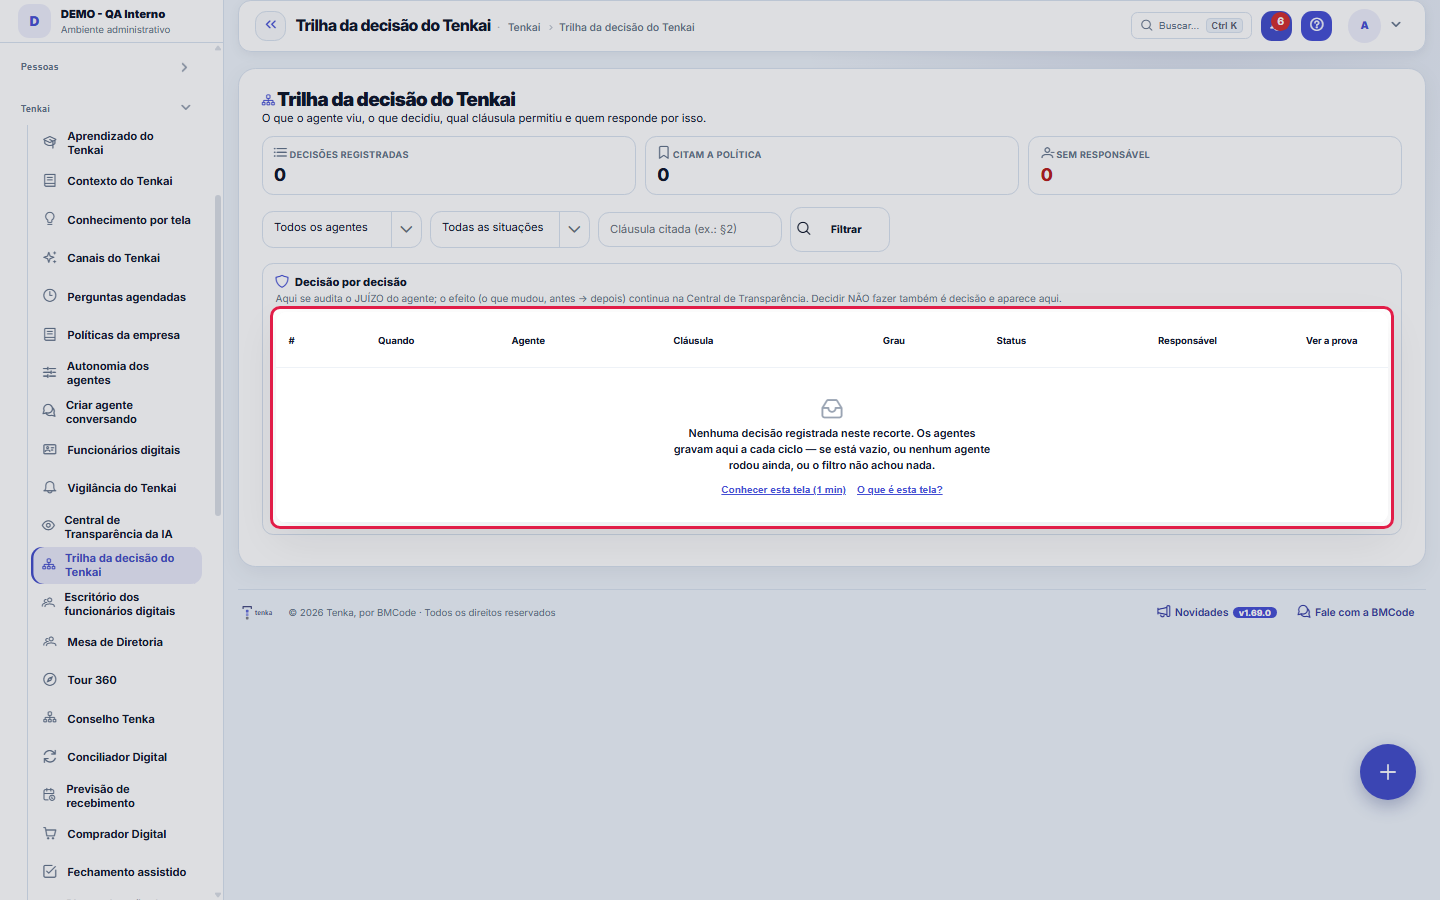The width and height of the screenshot is (1440, 900).
Task: Open Criar agente conversando item
Action: (116, 412)
